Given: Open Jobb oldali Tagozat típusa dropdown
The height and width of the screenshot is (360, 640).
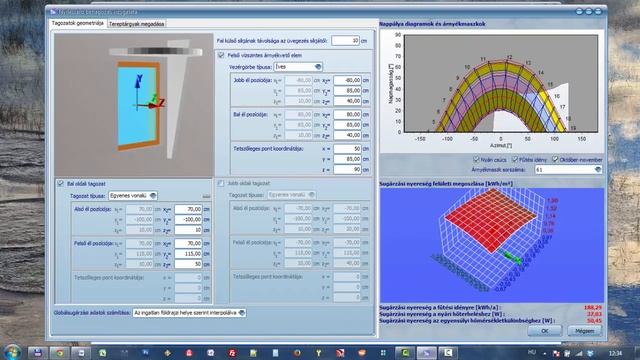Looking at the screenshot, I should click(291, 195).
